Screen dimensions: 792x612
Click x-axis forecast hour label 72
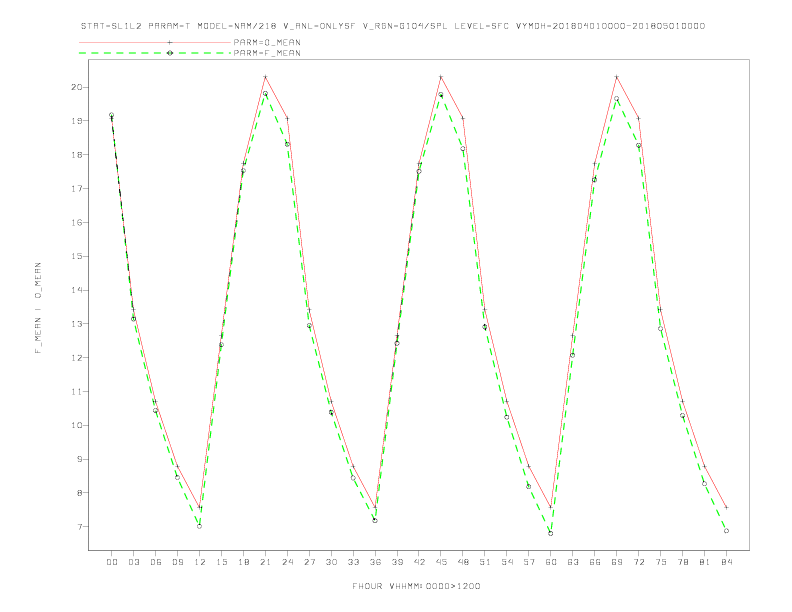click(x=638, y=562)
